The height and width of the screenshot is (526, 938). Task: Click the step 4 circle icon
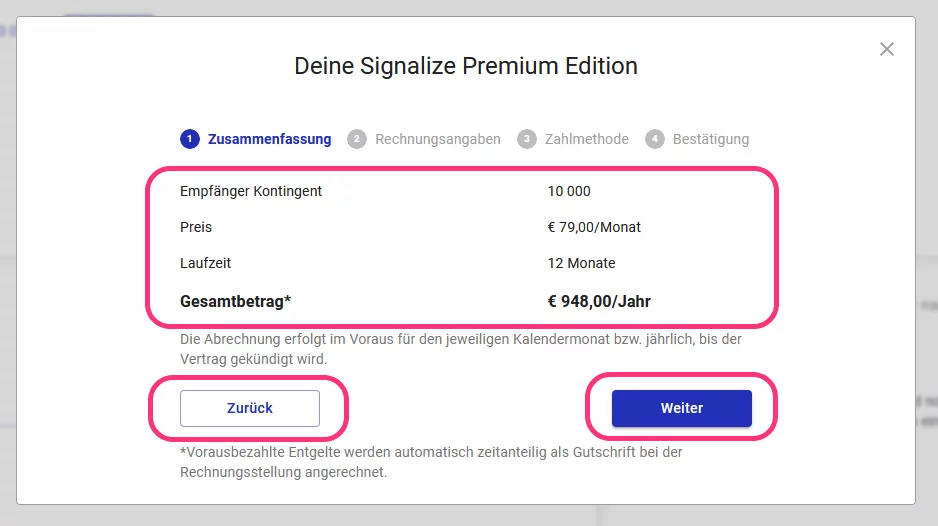[x=654, y=139]
